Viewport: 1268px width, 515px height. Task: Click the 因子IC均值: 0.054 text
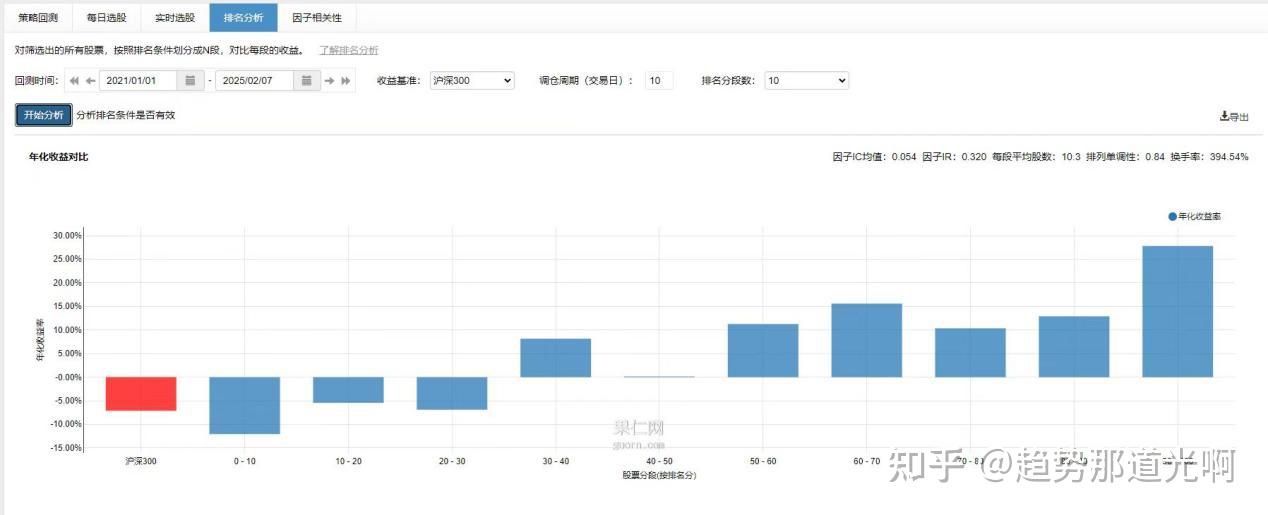click(874, 157)
